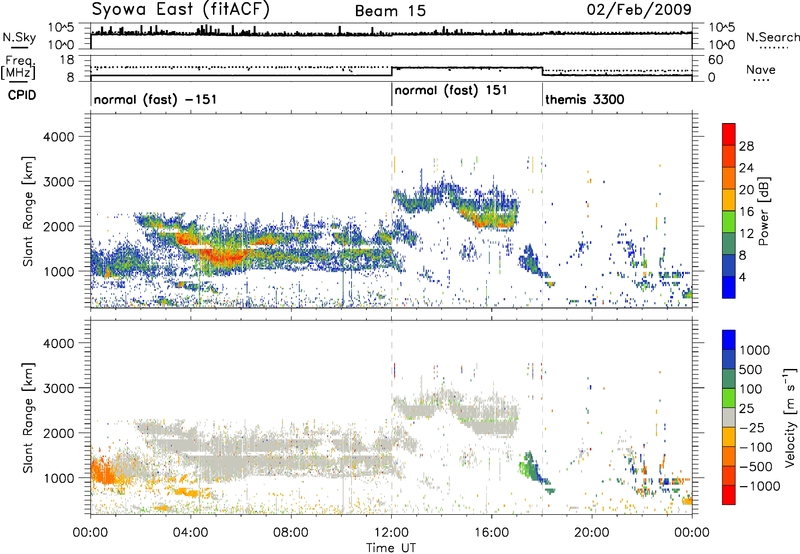
Task: Click the "Slant Range [km]" label of power panel
Action: [28, 211]
